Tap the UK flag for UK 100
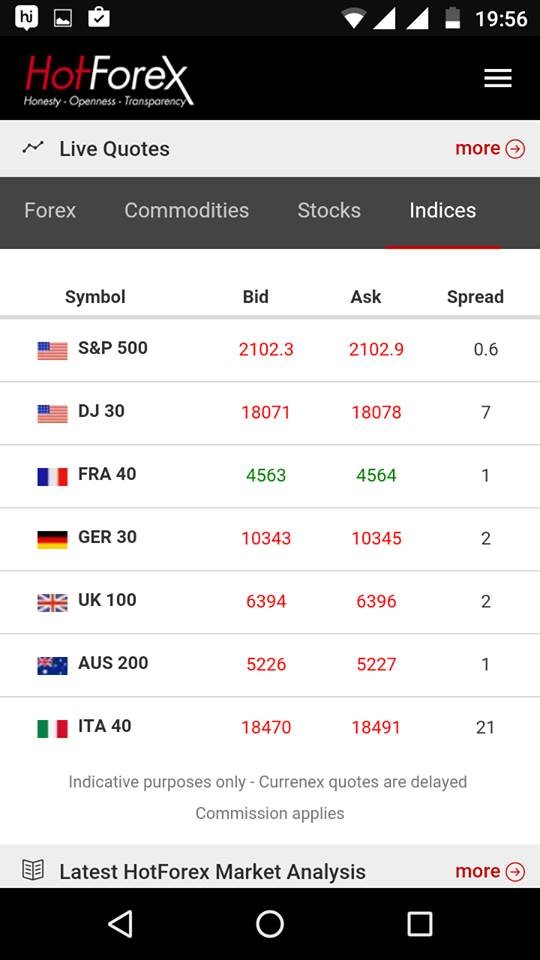Viewport: 540px width, 960px height. click(52, 602)
